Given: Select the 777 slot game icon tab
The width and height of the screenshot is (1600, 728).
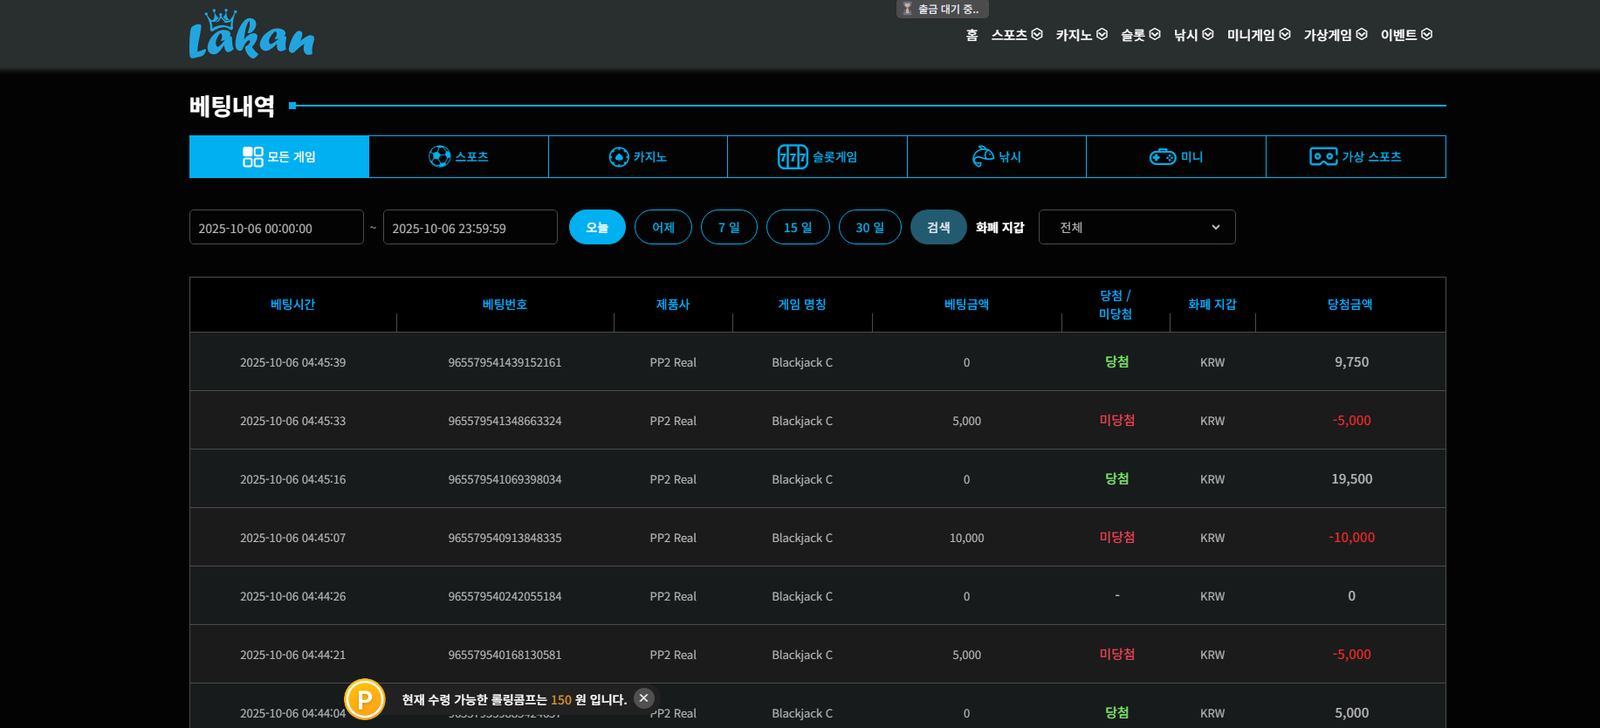Looking at the screenshot, I should (x=792, y=157).
